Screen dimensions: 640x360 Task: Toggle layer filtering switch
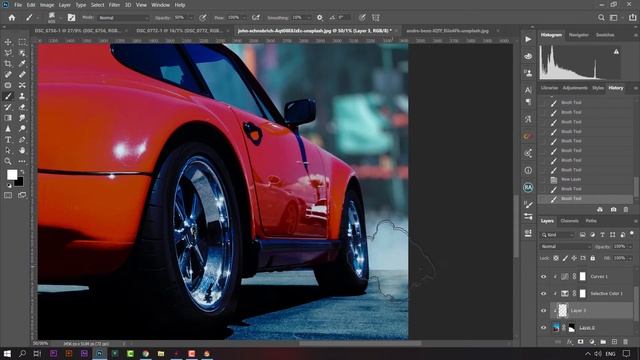632,233
